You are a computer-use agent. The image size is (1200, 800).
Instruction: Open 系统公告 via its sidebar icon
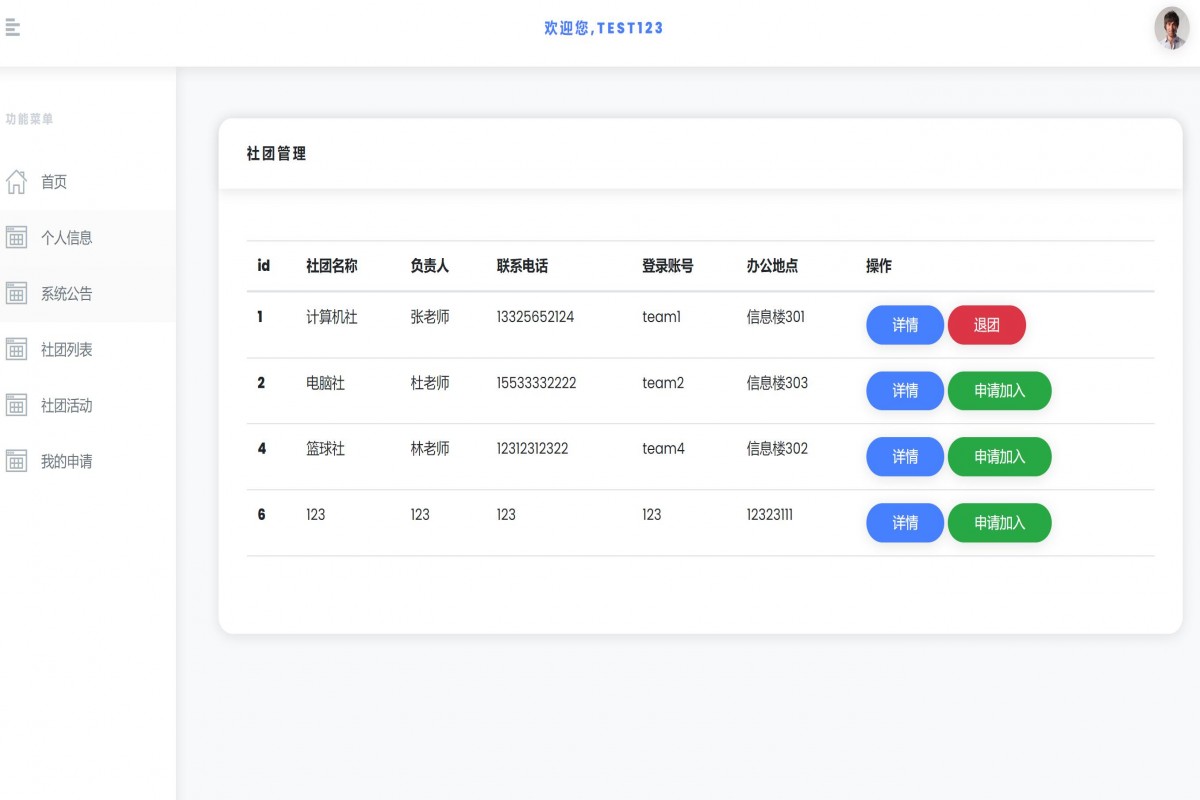tap(15, 293)
